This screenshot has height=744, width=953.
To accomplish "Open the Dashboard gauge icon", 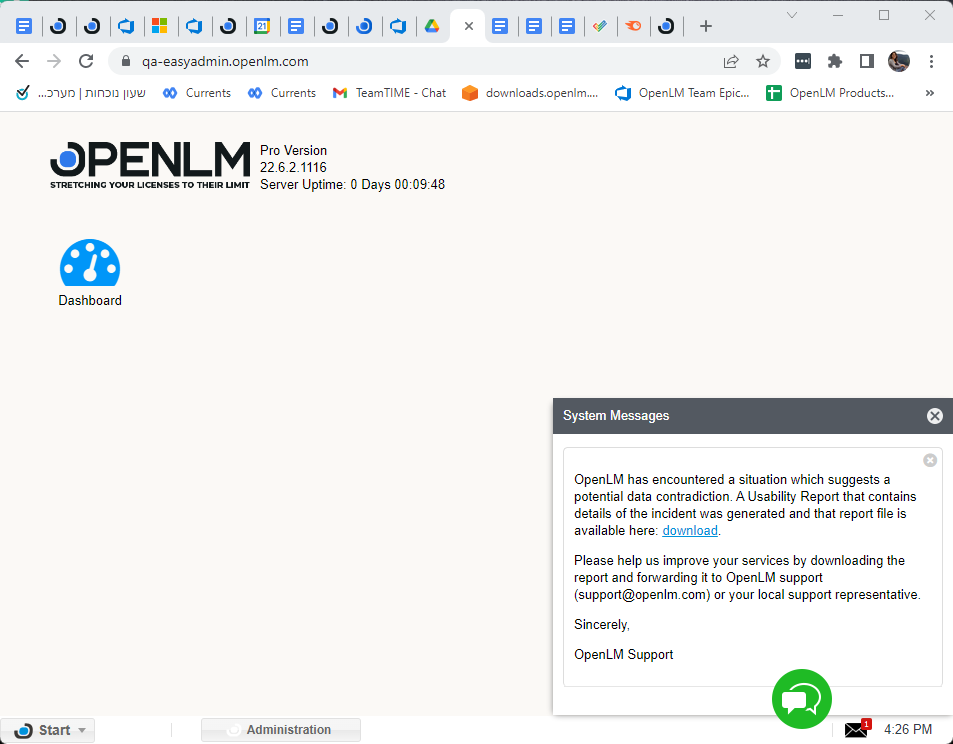I will click(x=90, y=264).
